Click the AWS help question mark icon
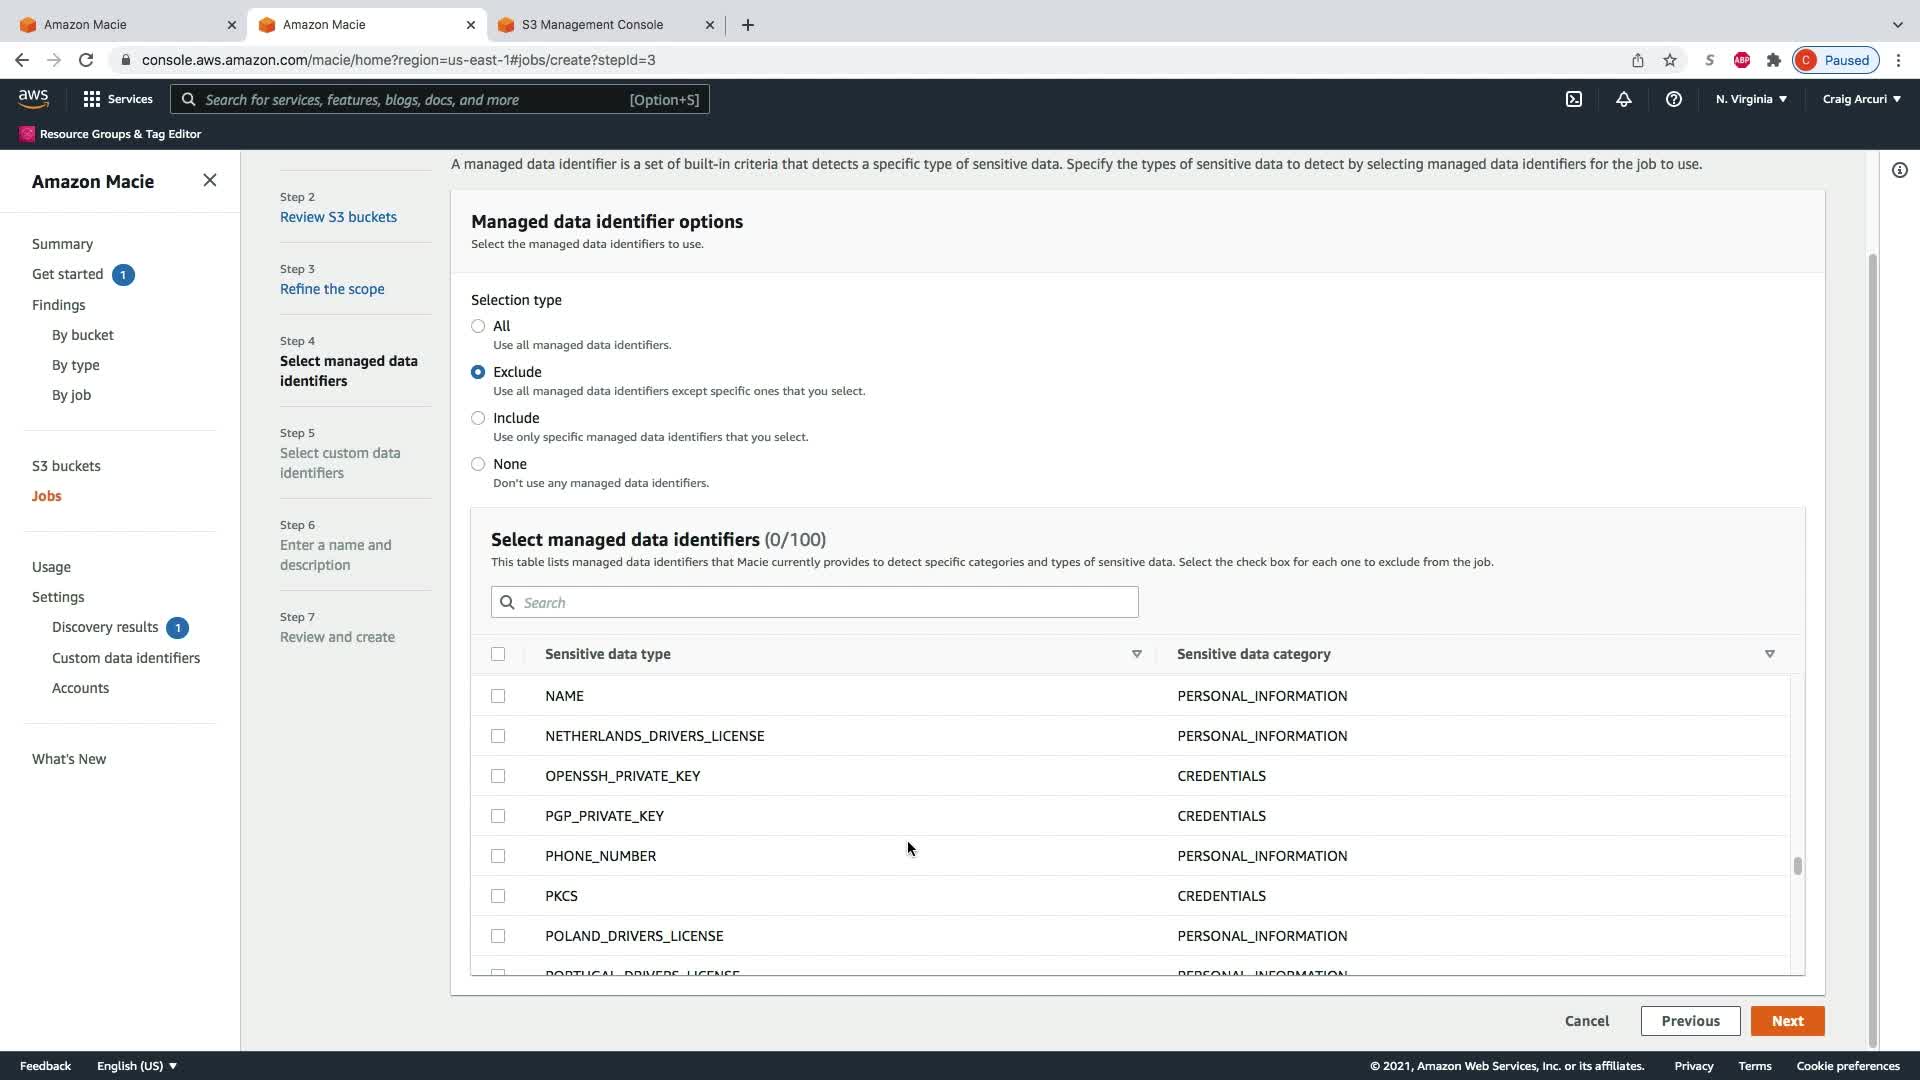Viewport: 1920px width, 1080px height. pos(1673,99)
